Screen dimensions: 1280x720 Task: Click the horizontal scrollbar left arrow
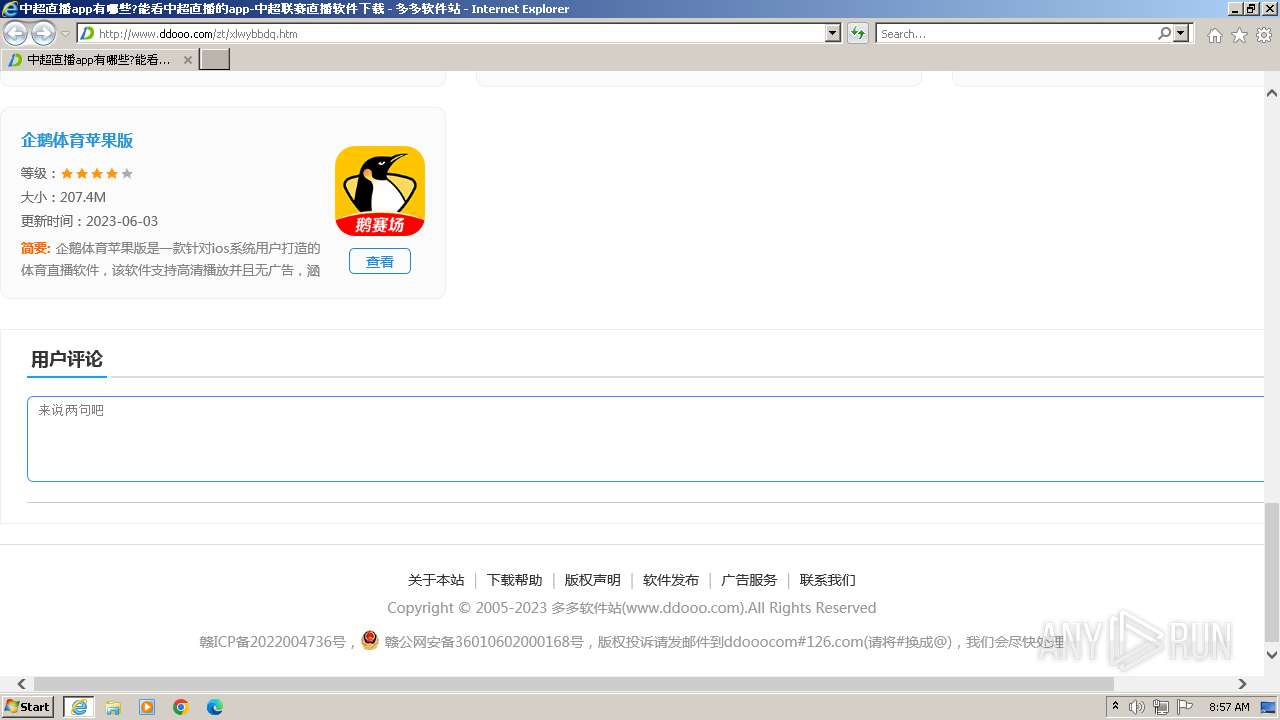pyautogui.click(x=21, y=684)
